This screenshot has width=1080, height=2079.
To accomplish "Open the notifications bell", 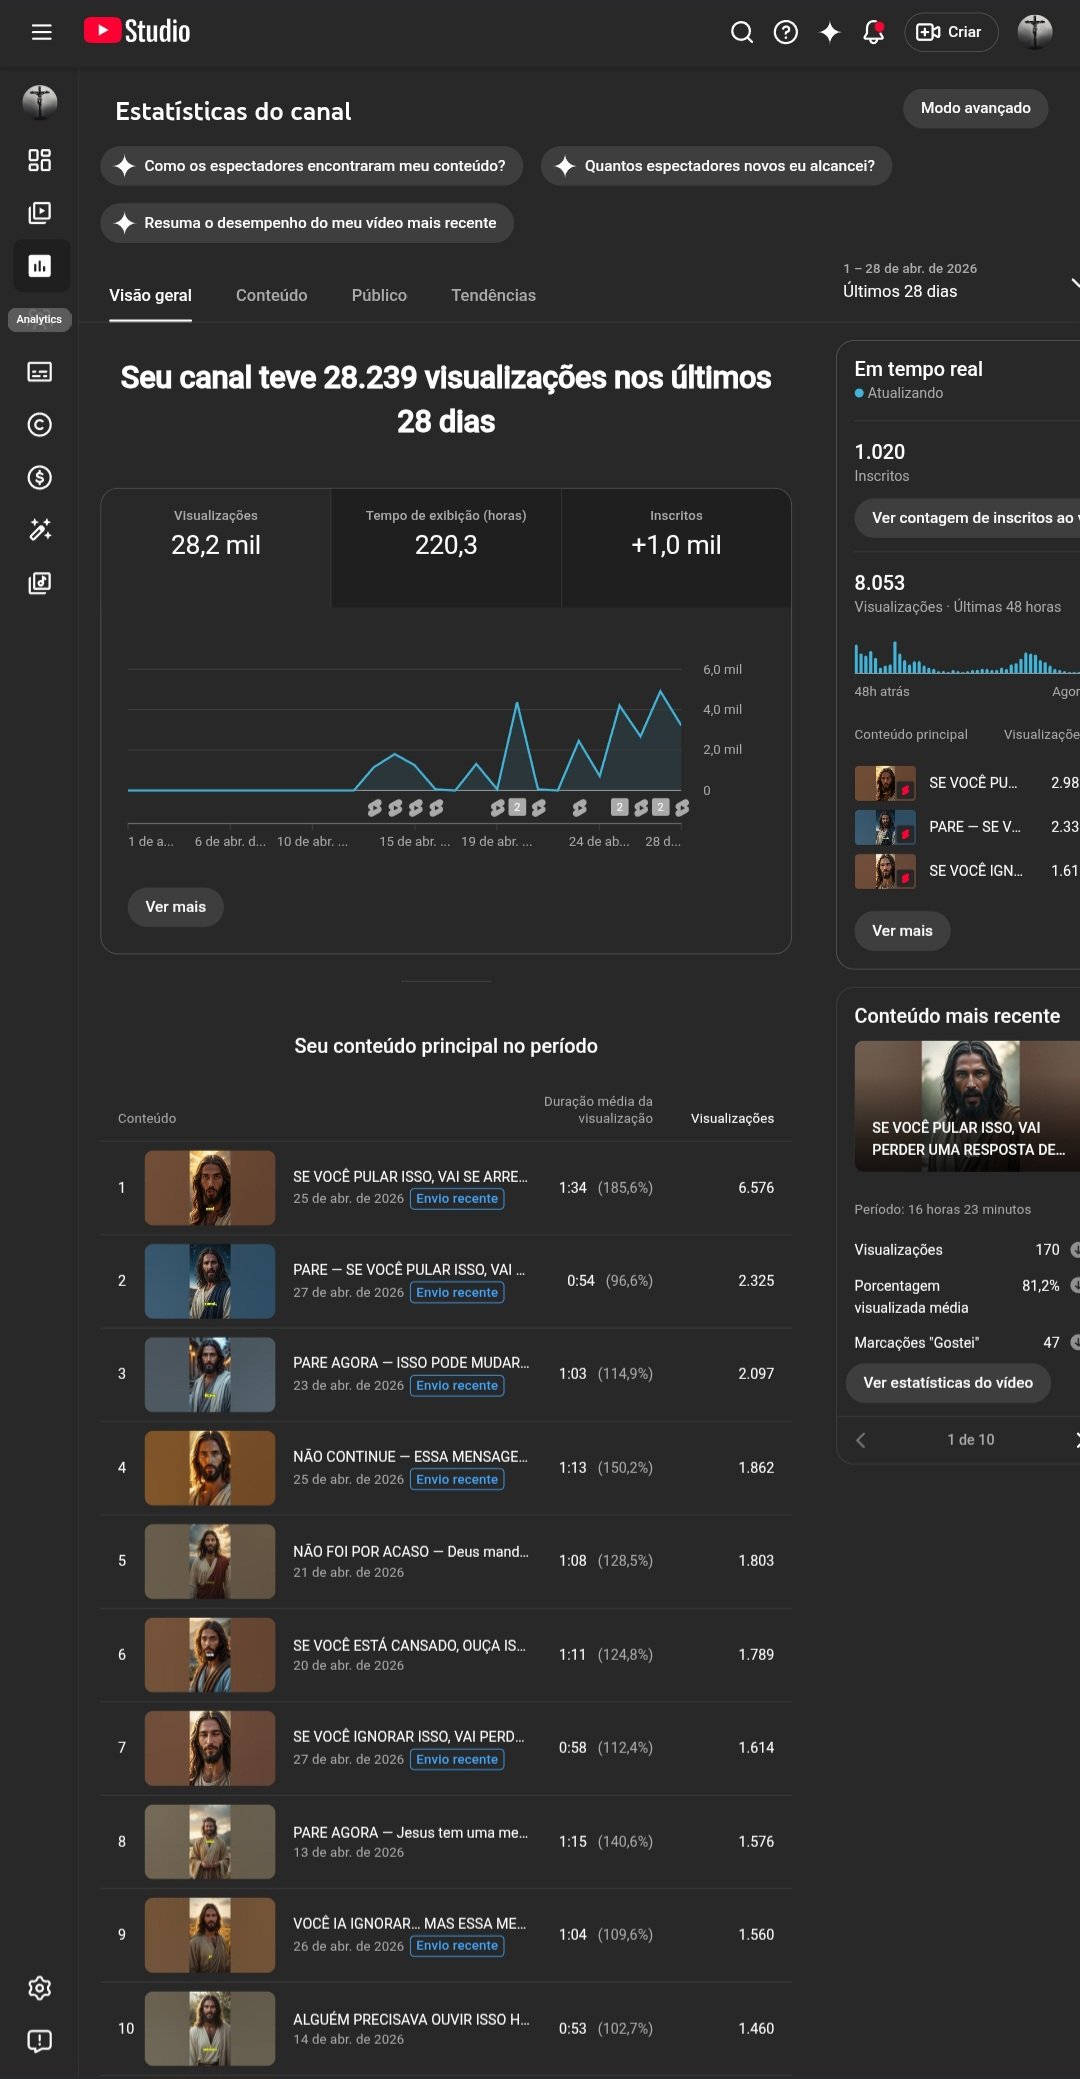I will [x=873, y=32].
